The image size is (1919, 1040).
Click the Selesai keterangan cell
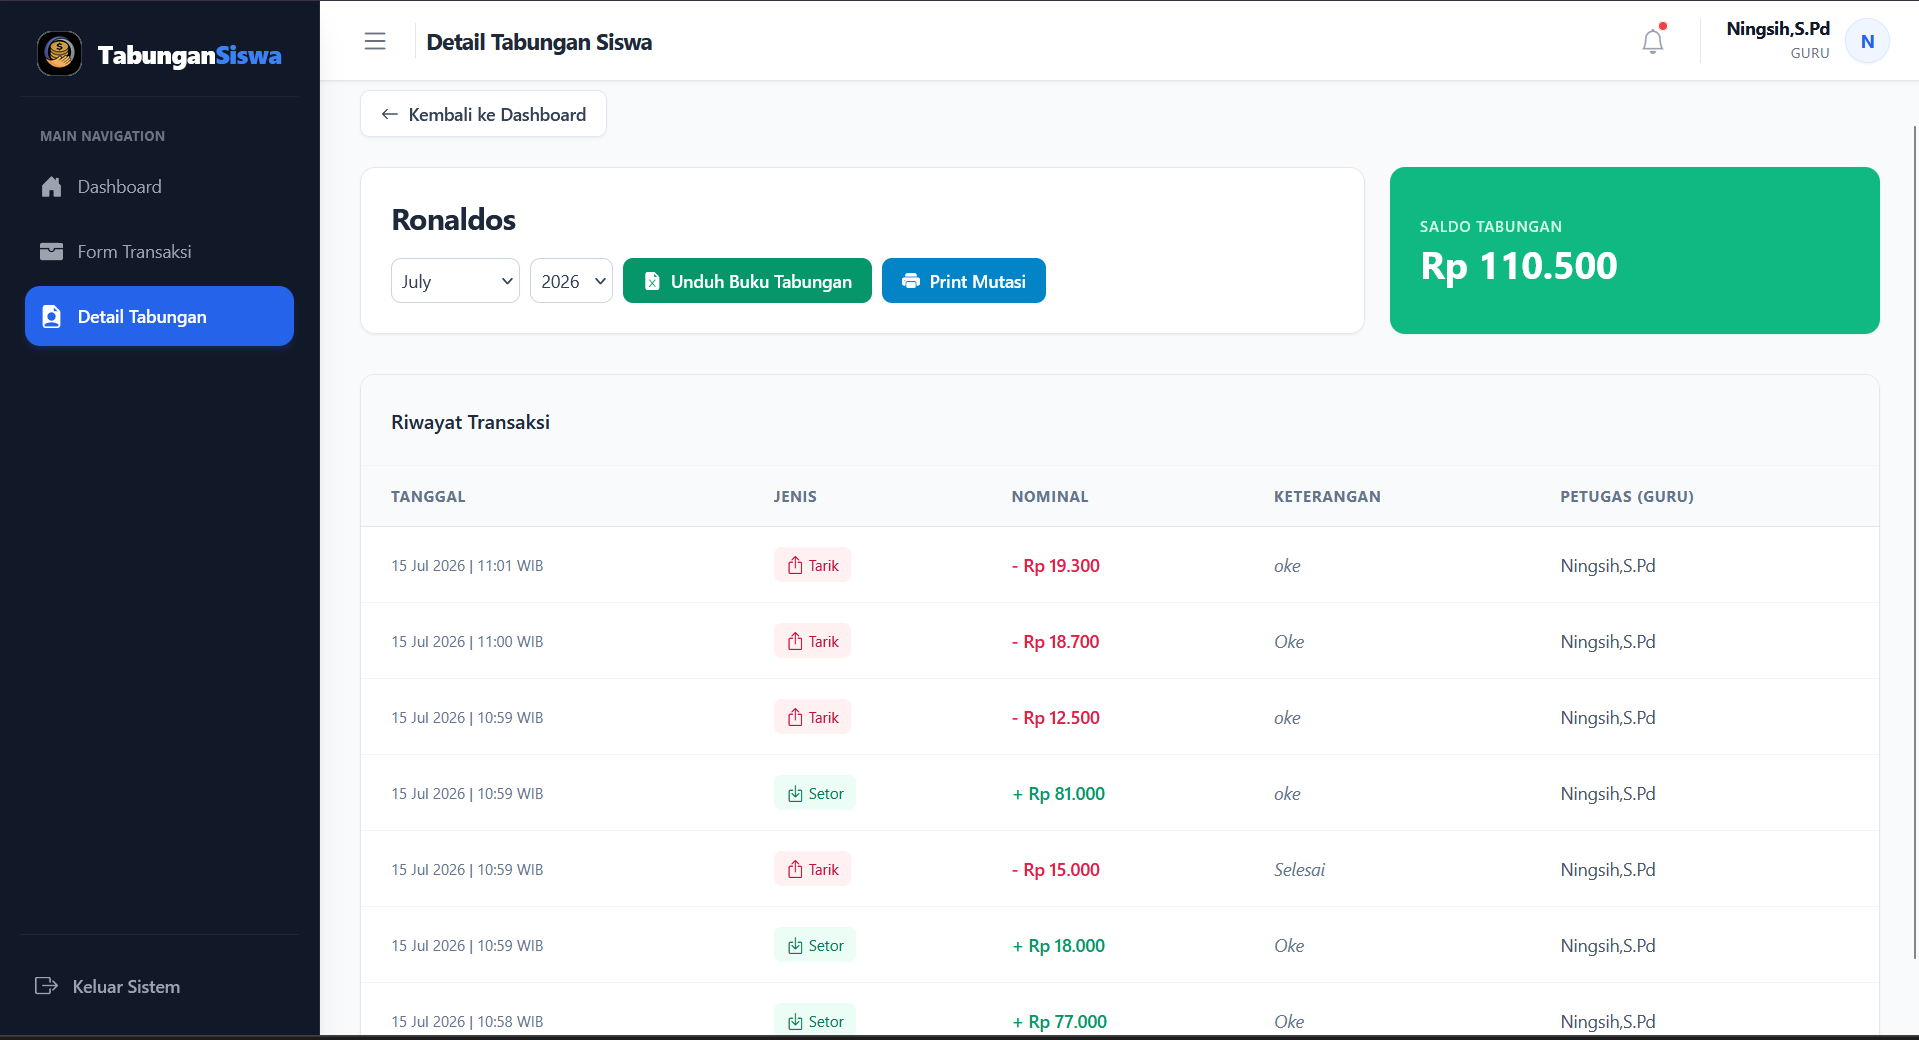click(x=1299, y=870)
